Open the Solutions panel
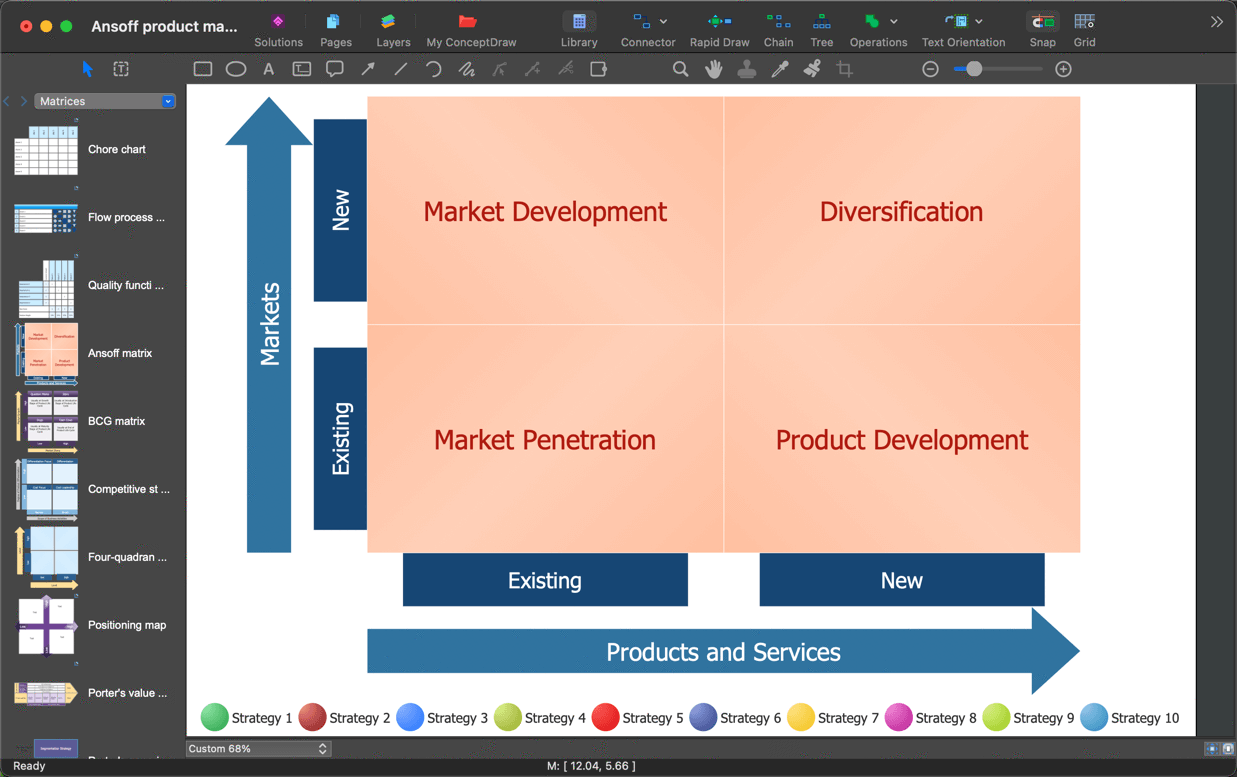This screenshot has height=777, width=1237. point(278,27)
